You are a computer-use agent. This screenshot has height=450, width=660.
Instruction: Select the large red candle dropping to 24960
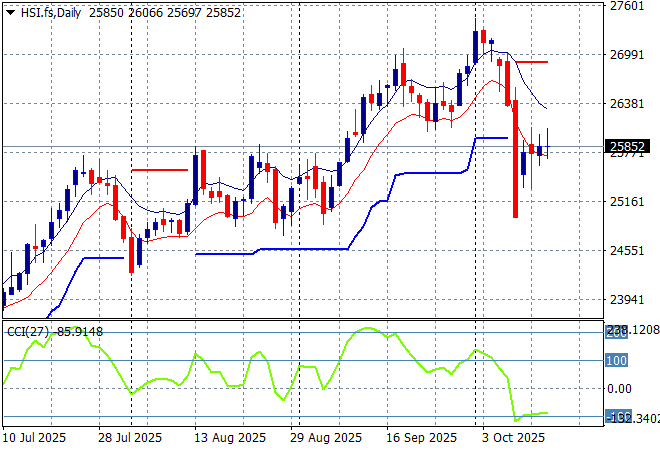click(515, 159)
